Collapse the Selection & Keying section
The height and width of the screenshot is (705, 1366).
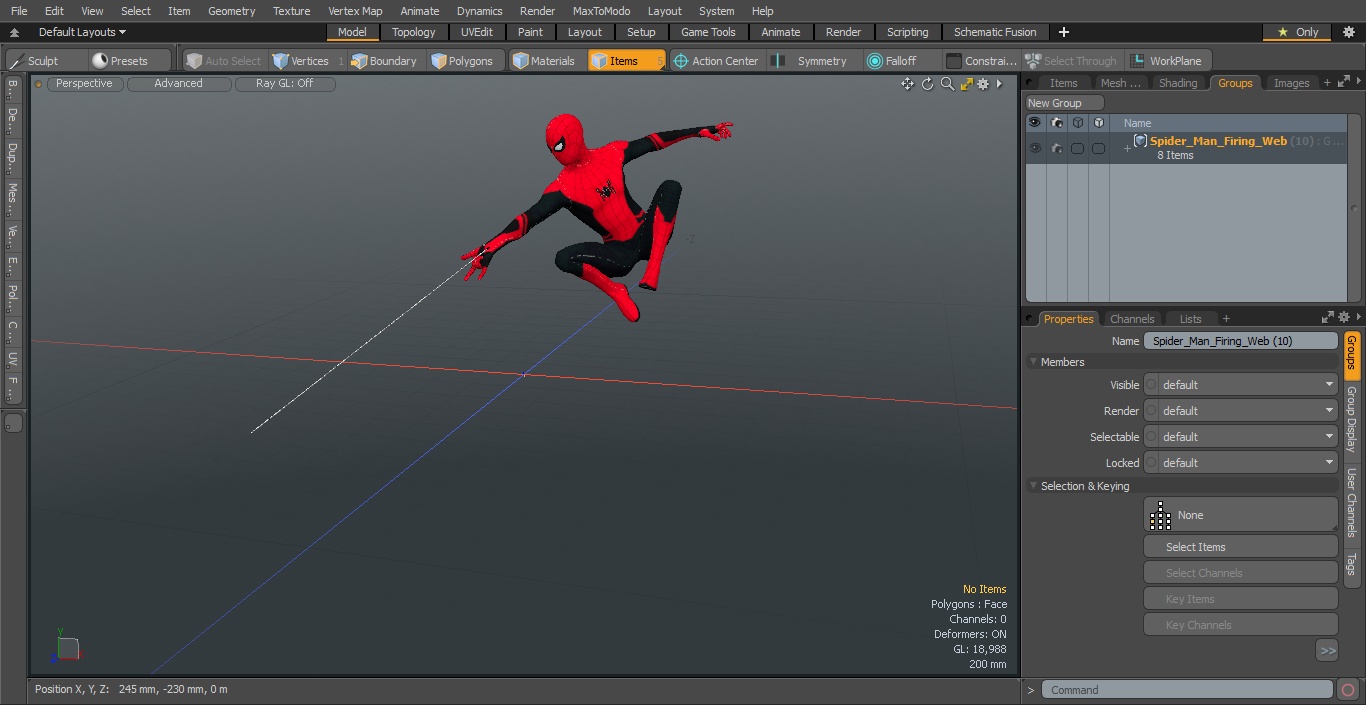1033,486
